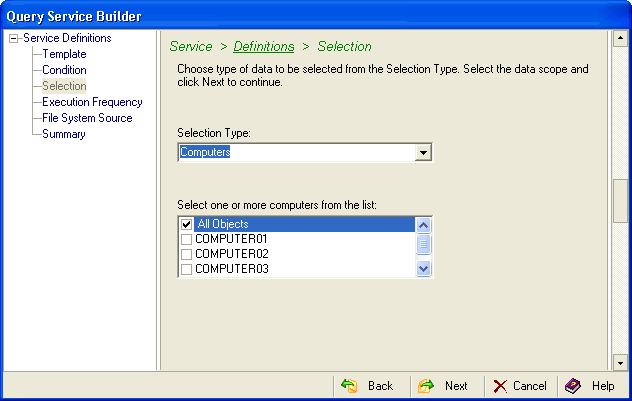Click the red X Cancel icon
The height and width of the screenshot is (401, 632).
coord(500,386)
